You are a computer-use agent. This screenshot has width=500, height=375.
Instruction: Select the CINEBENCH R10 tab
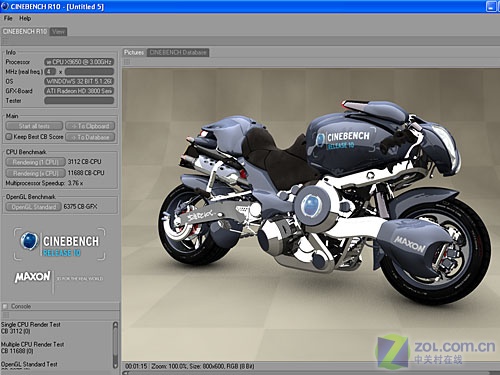point(25,32)
